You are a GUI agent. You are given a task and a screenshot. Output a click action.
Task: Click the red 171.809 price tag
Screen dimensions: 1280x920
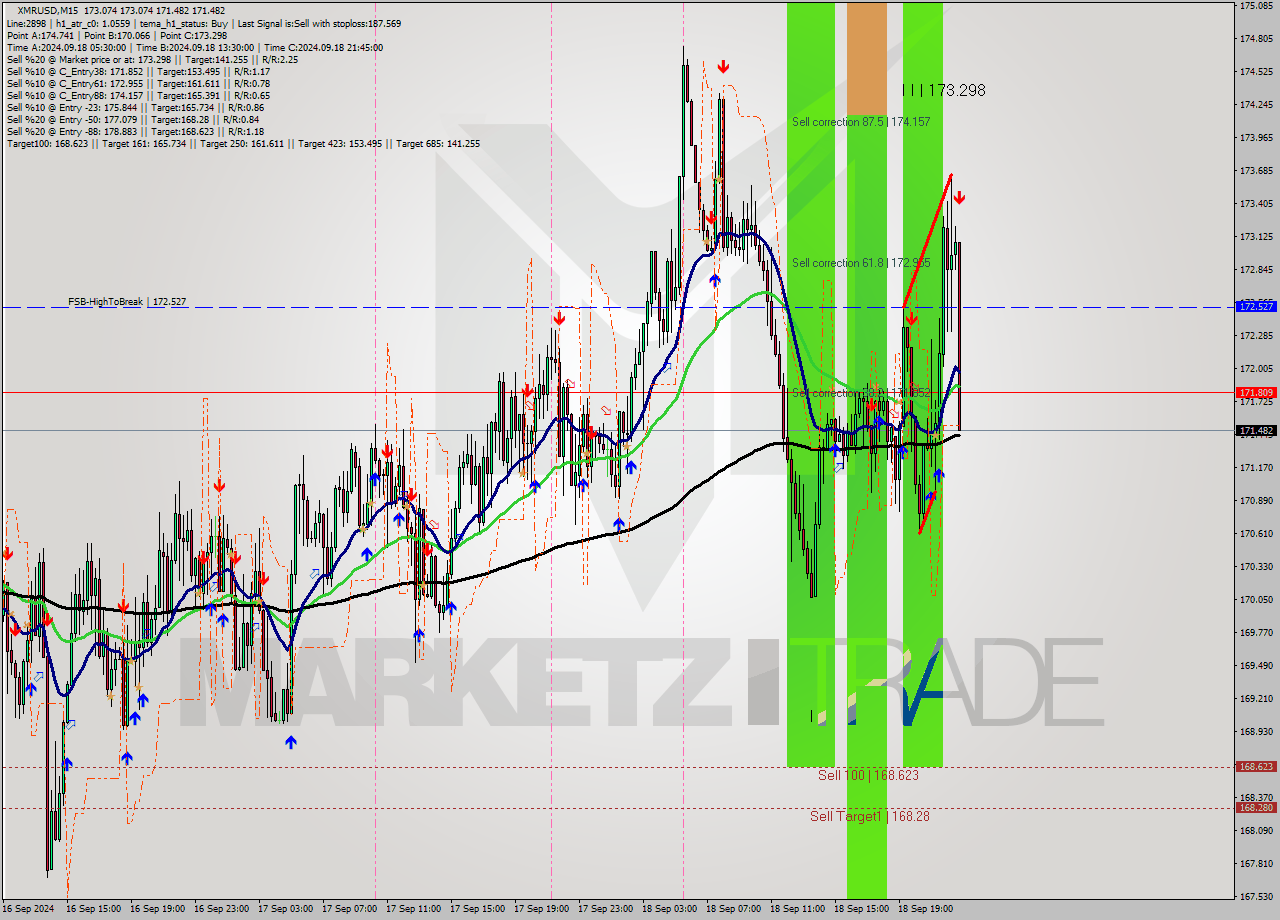(x=1255, y=393)
